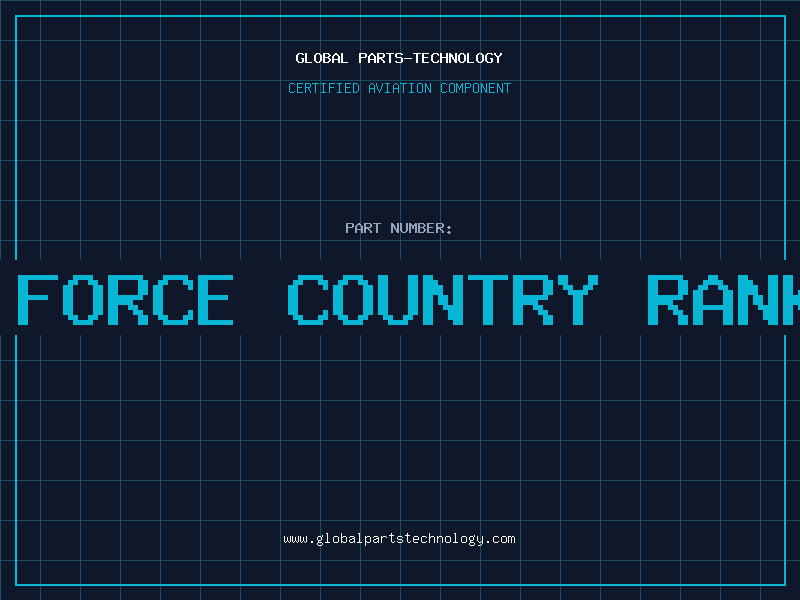The image size is (800, 600).
Task: Click the large word COUNTRY
Action: click(443, 299)
